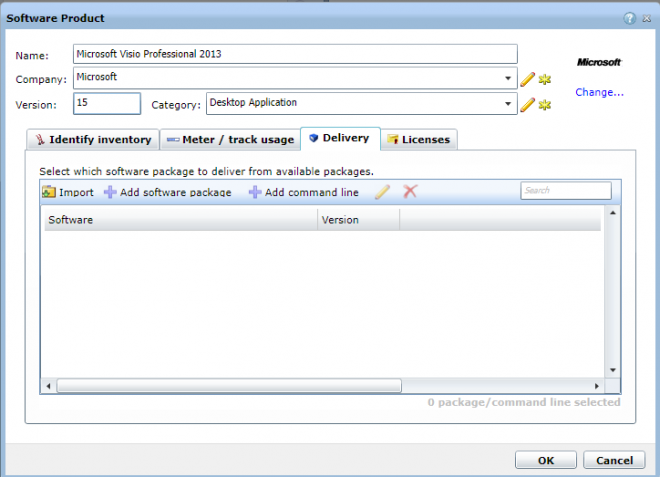This screenshot has width=660, height=477.
Task: Click the Cancel button
Action: [614, 460]
